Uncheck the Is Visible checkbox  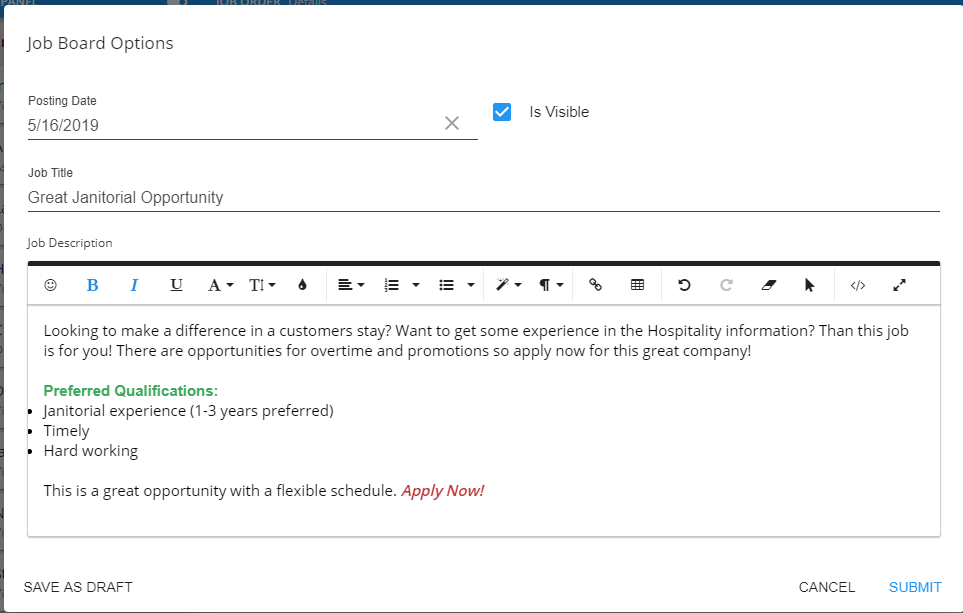502,112
